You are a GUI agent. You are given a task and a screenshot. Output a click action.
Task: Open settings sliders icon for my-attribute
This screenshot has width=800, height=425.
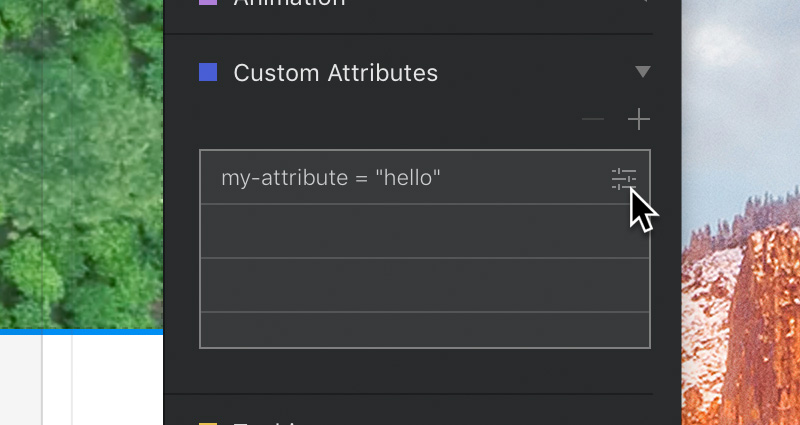pyautogui.click(x=624, y=178)
